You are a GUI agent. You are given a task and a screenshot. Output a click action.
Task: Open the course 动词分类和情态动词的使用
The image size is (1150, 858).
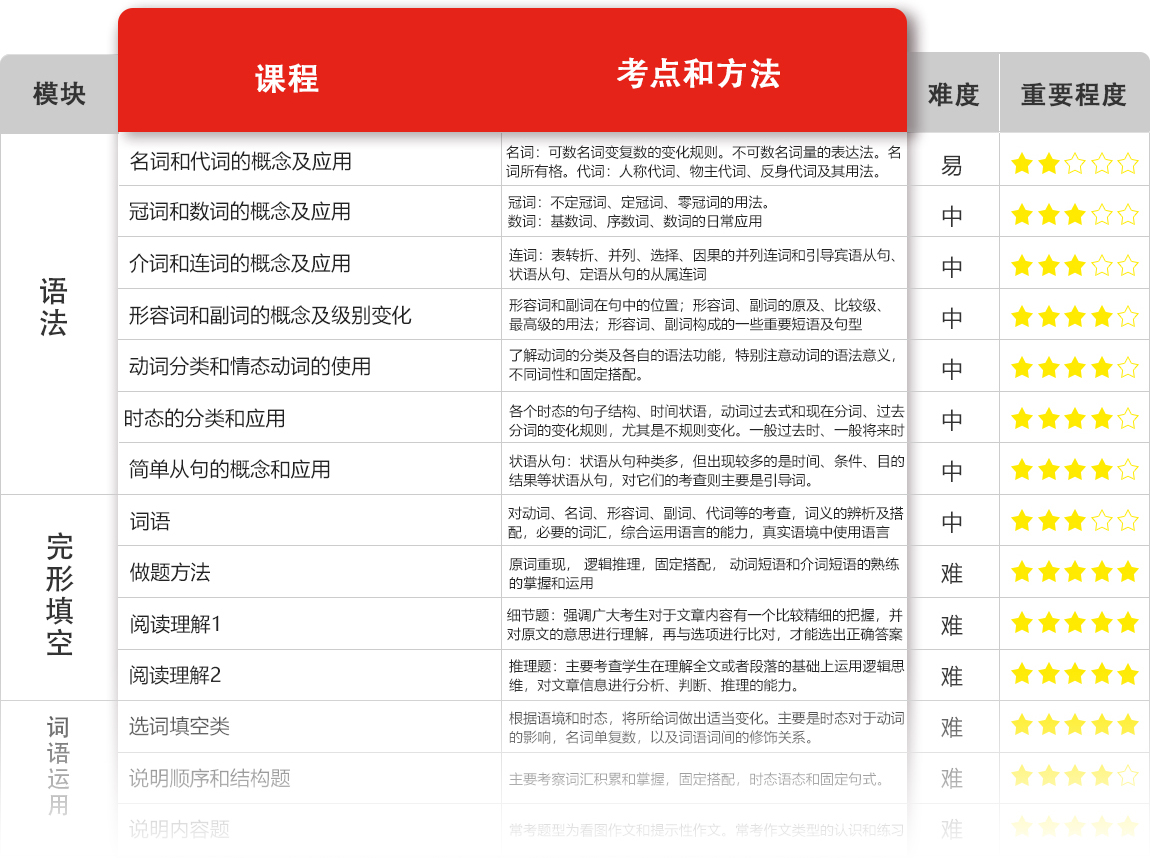[x=250, y=366]
